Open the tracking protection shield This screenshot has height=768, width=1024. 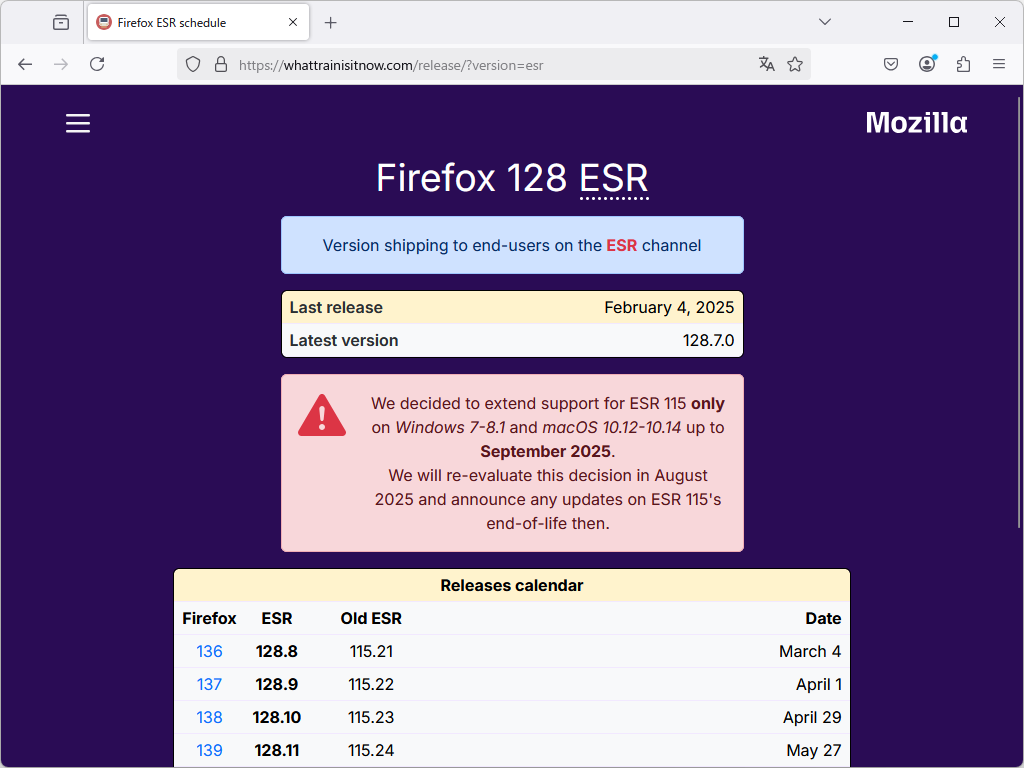pos(191,64)
